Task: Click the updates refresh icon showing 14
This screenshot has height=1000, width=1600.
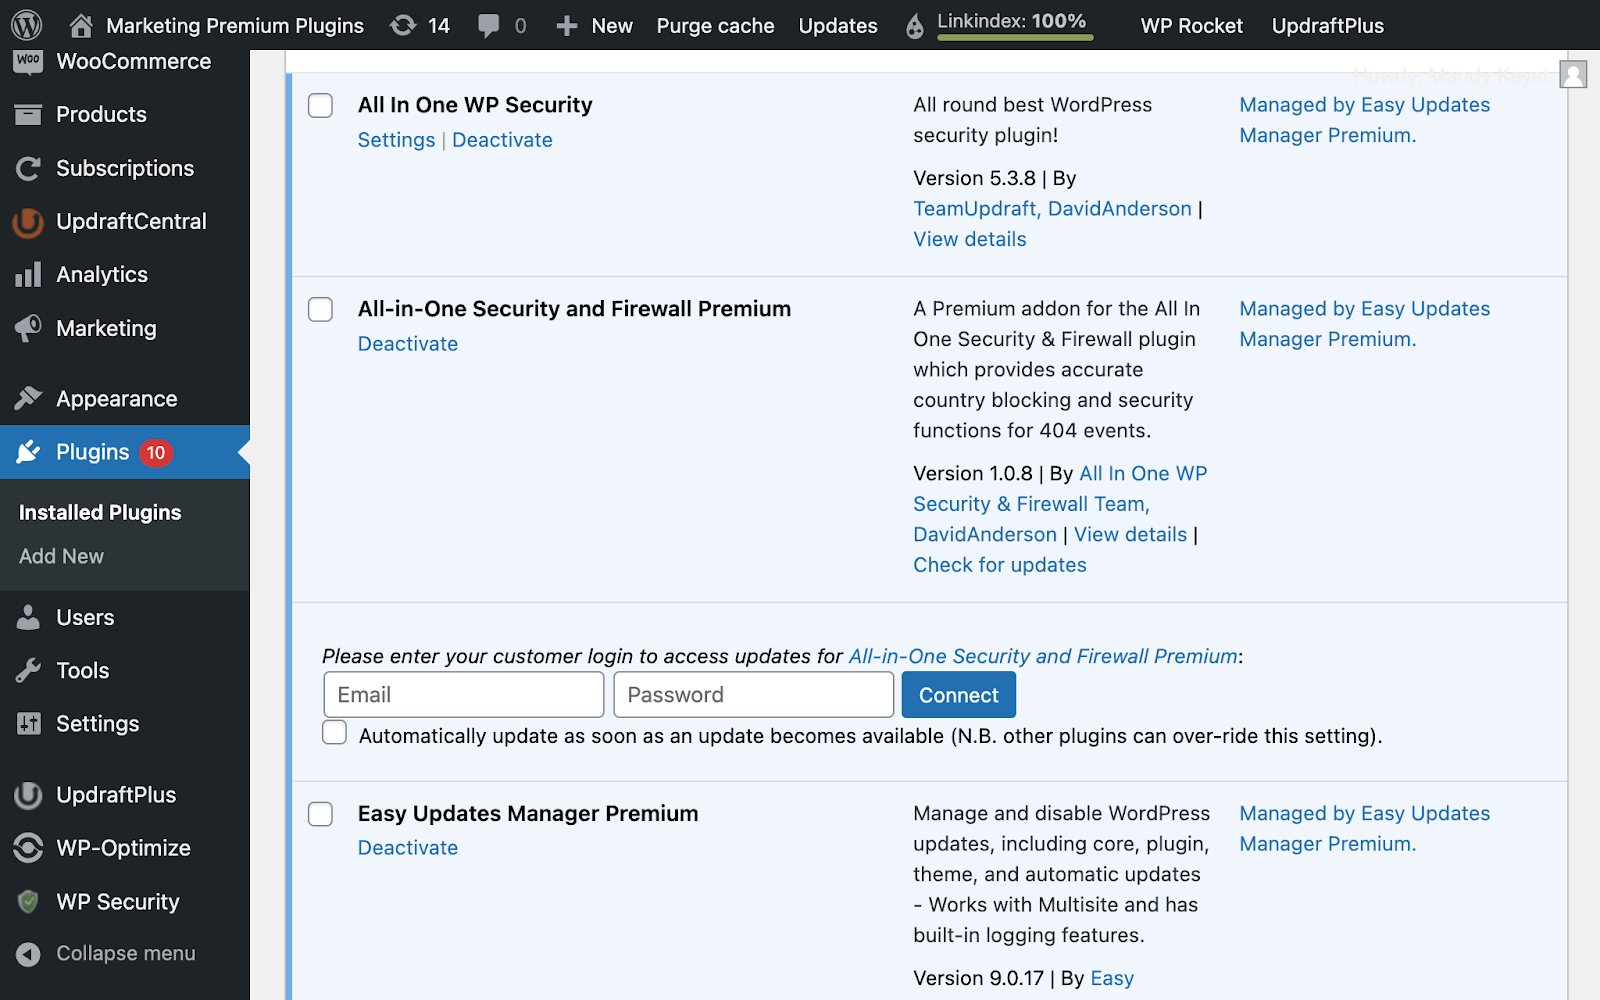Action: (x=403, y=25)
